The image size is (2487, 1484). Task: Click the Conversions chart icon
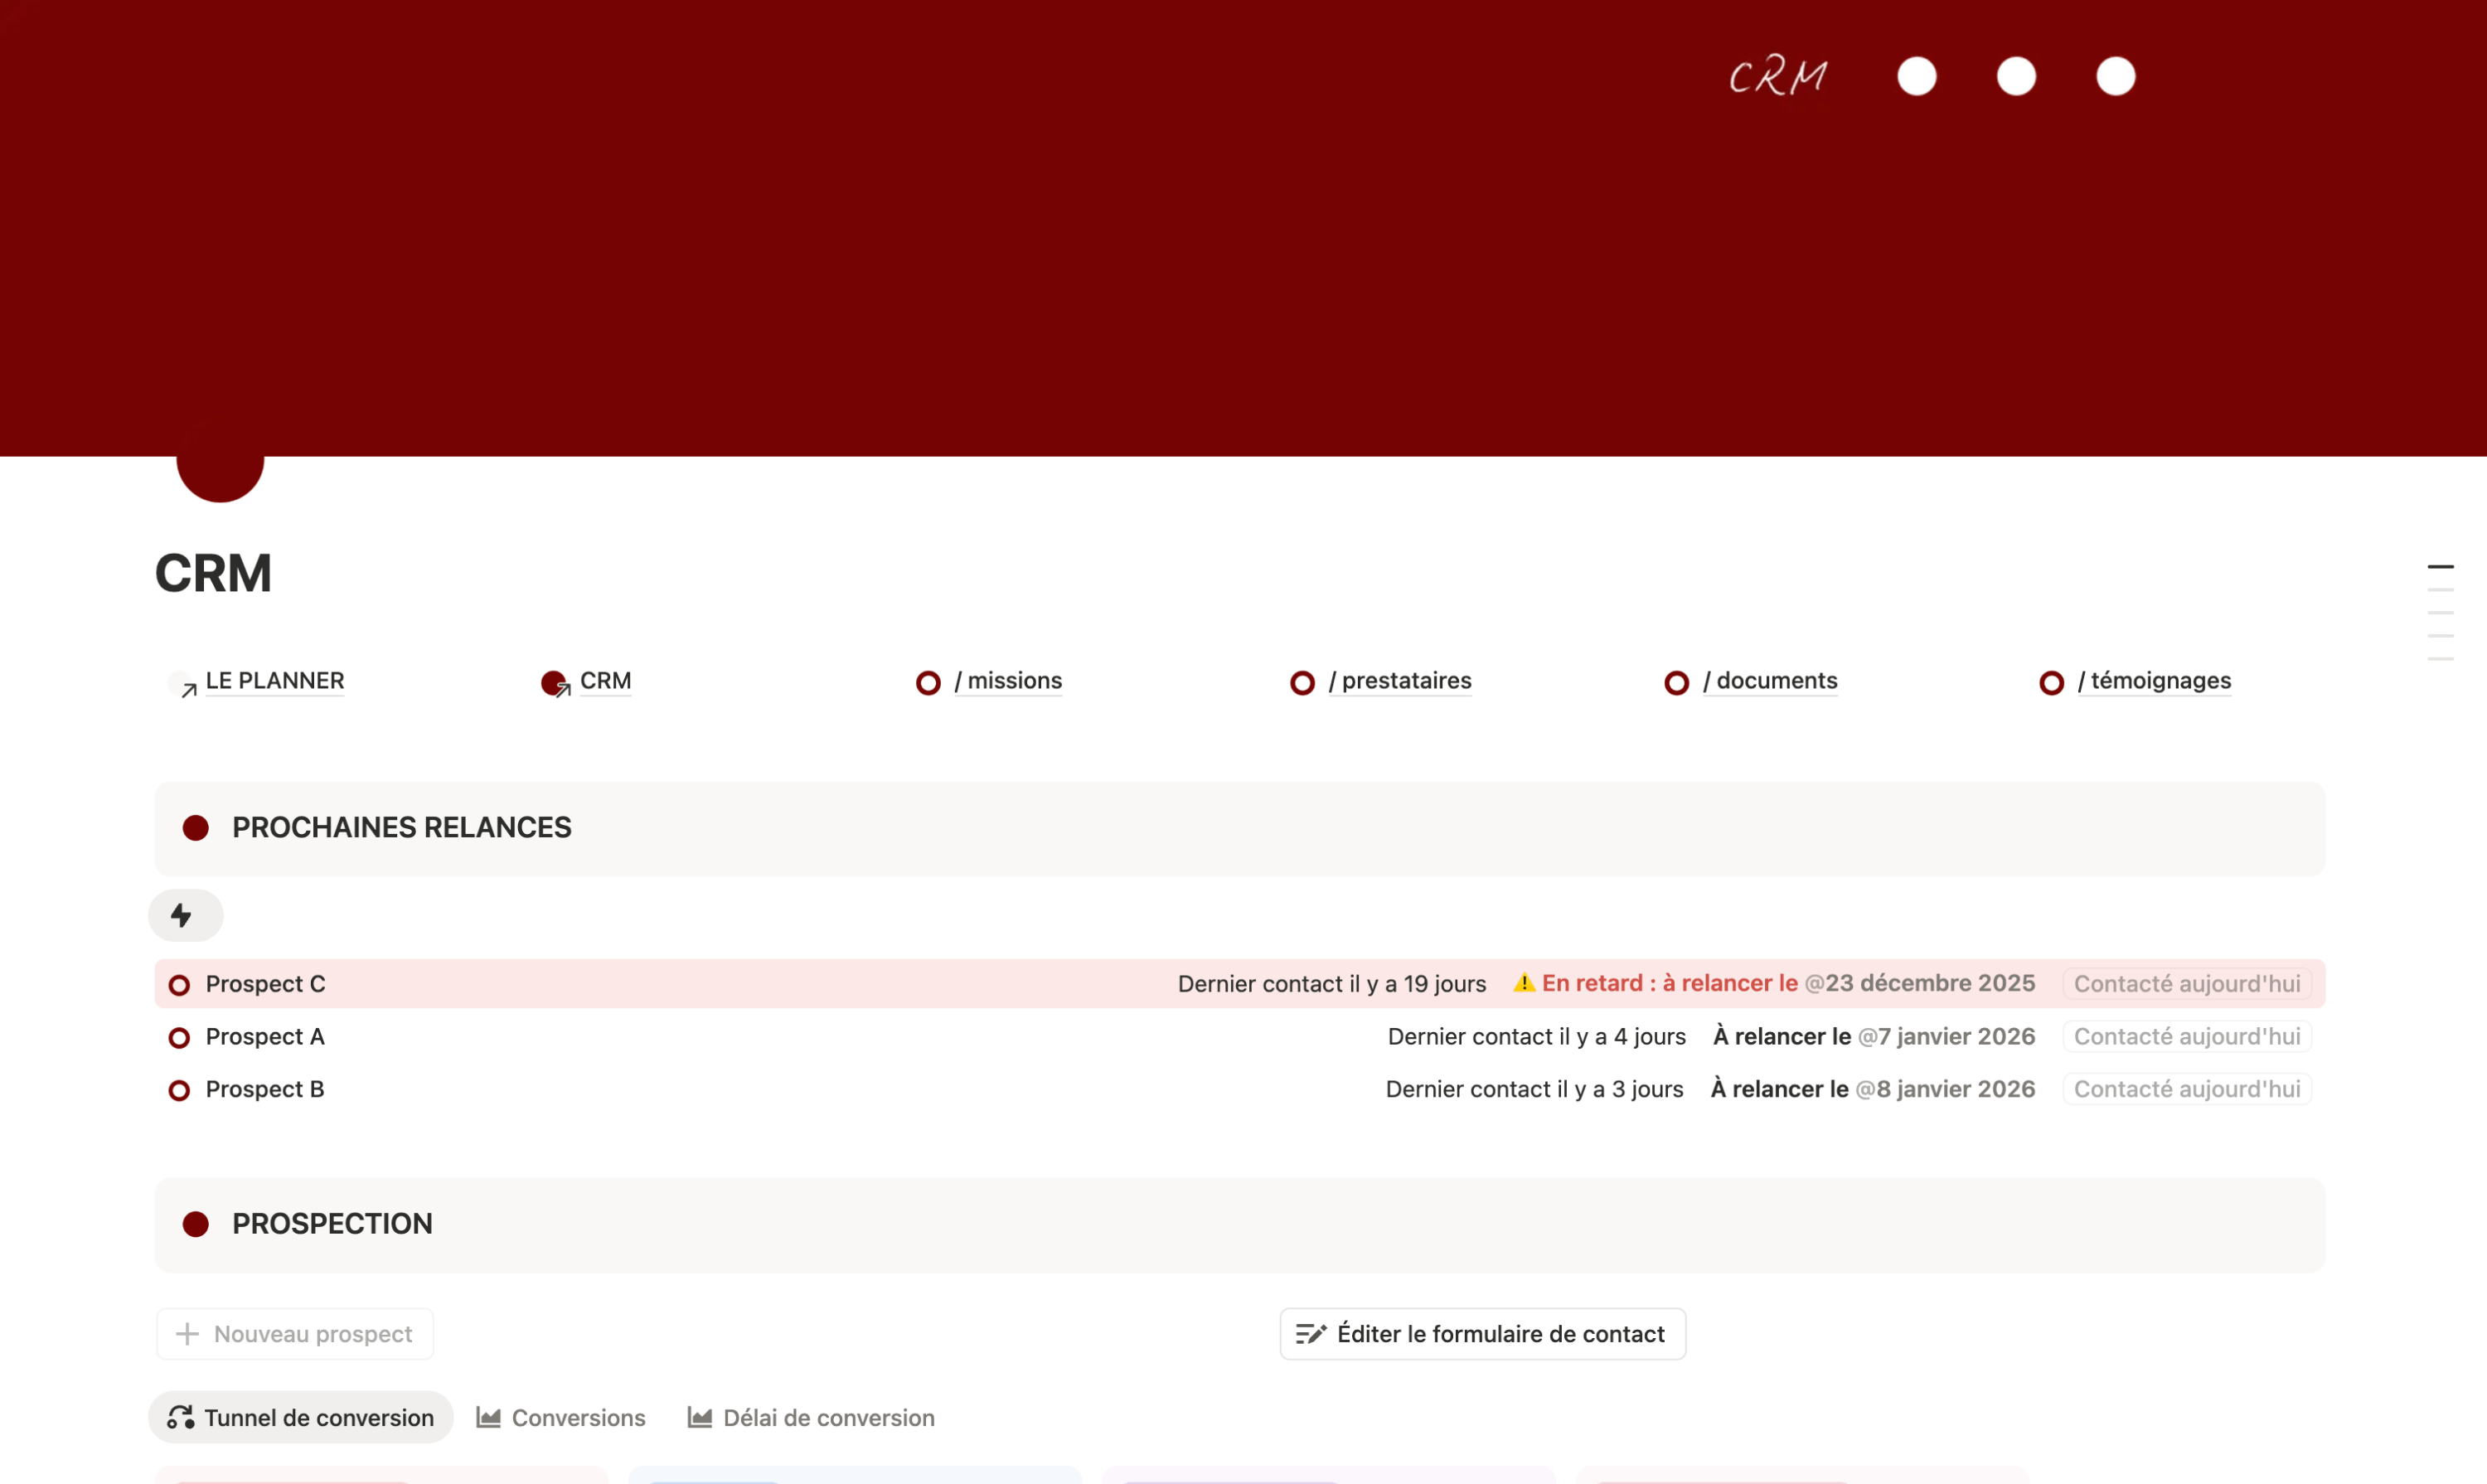click(488, 1418)
